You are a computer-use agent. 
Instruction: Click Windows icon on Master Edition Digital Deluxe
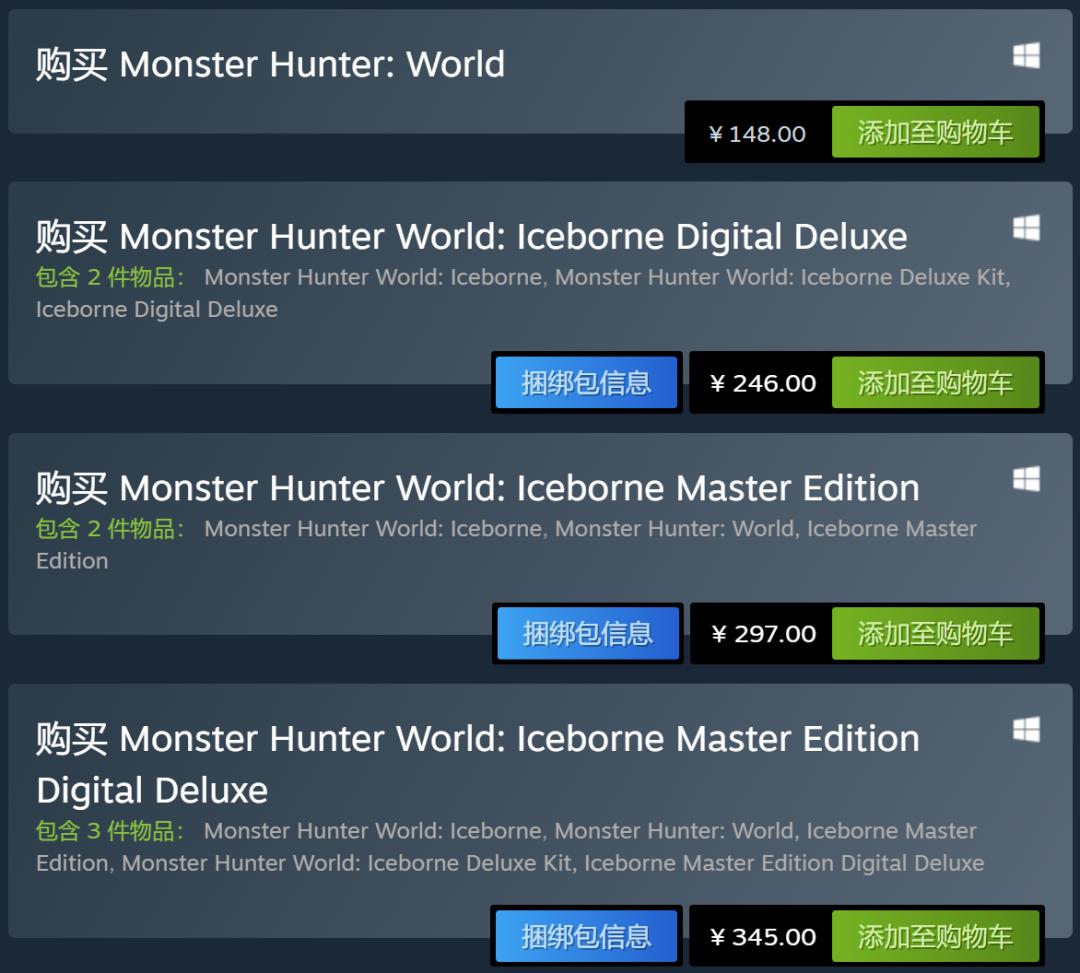[1026, 730]
